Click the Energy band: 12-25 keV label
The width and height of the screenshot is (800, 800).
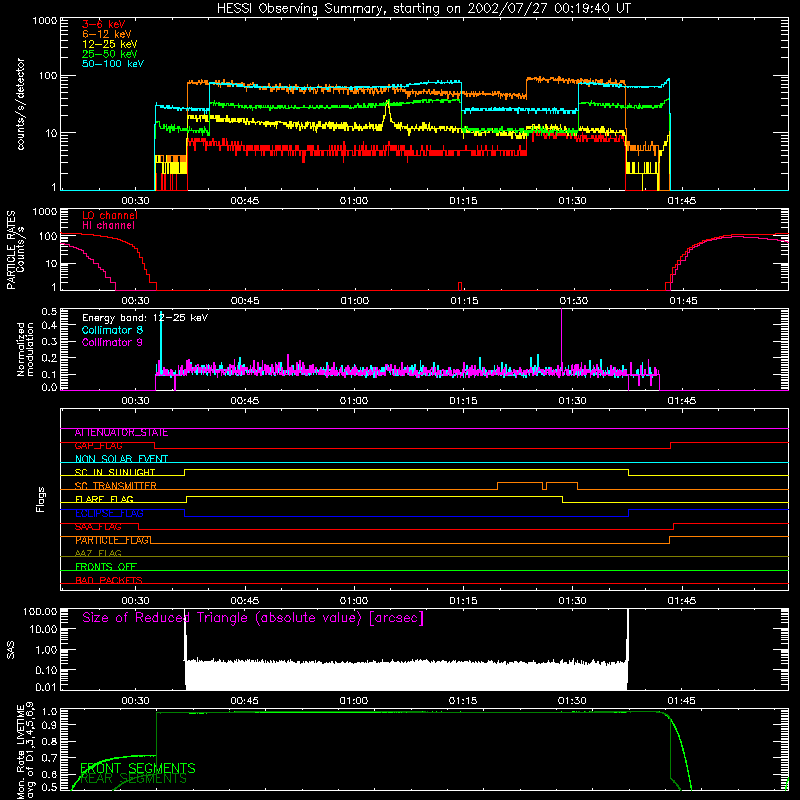(145, 318)
